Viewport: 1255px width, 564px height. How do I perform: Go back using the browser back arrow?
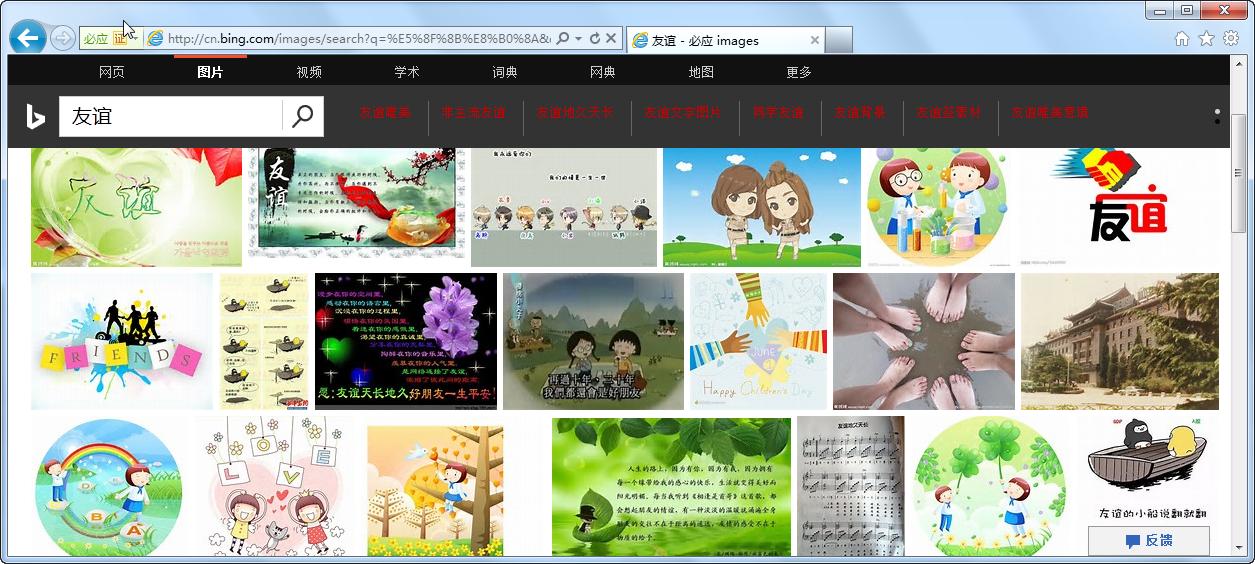click(x=27, y=38)
